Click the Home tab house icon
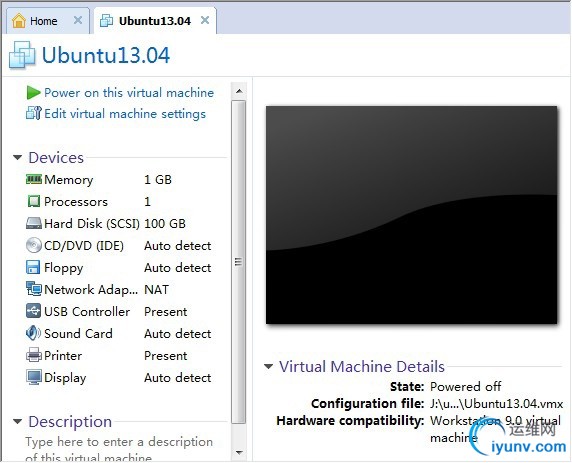Screen dimensions: 572x463 [19, 21]
